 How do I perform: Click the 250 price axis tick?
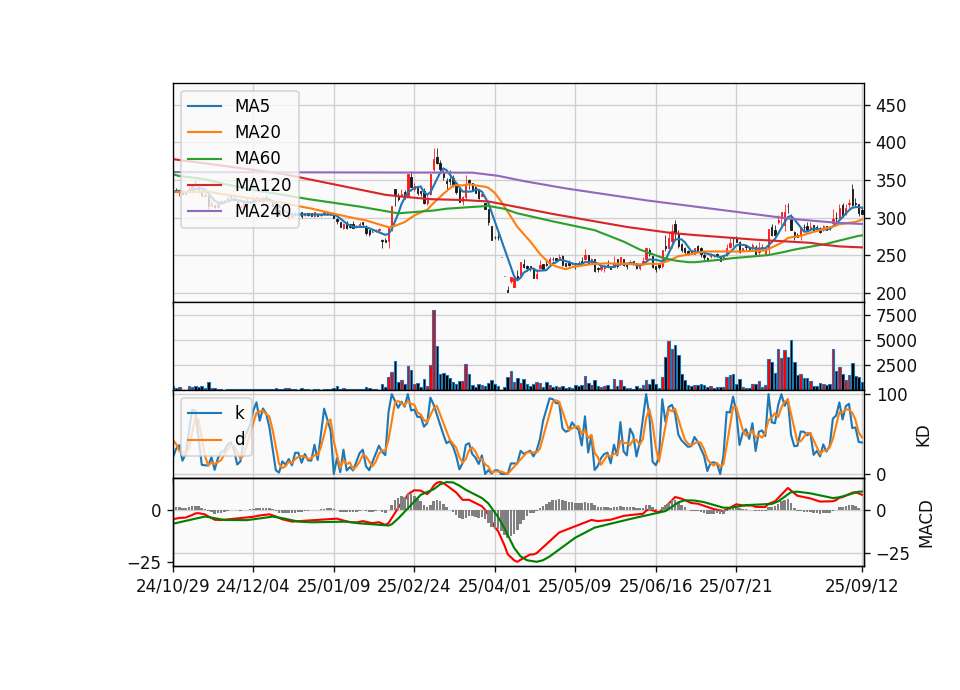(x=891, y=256)
